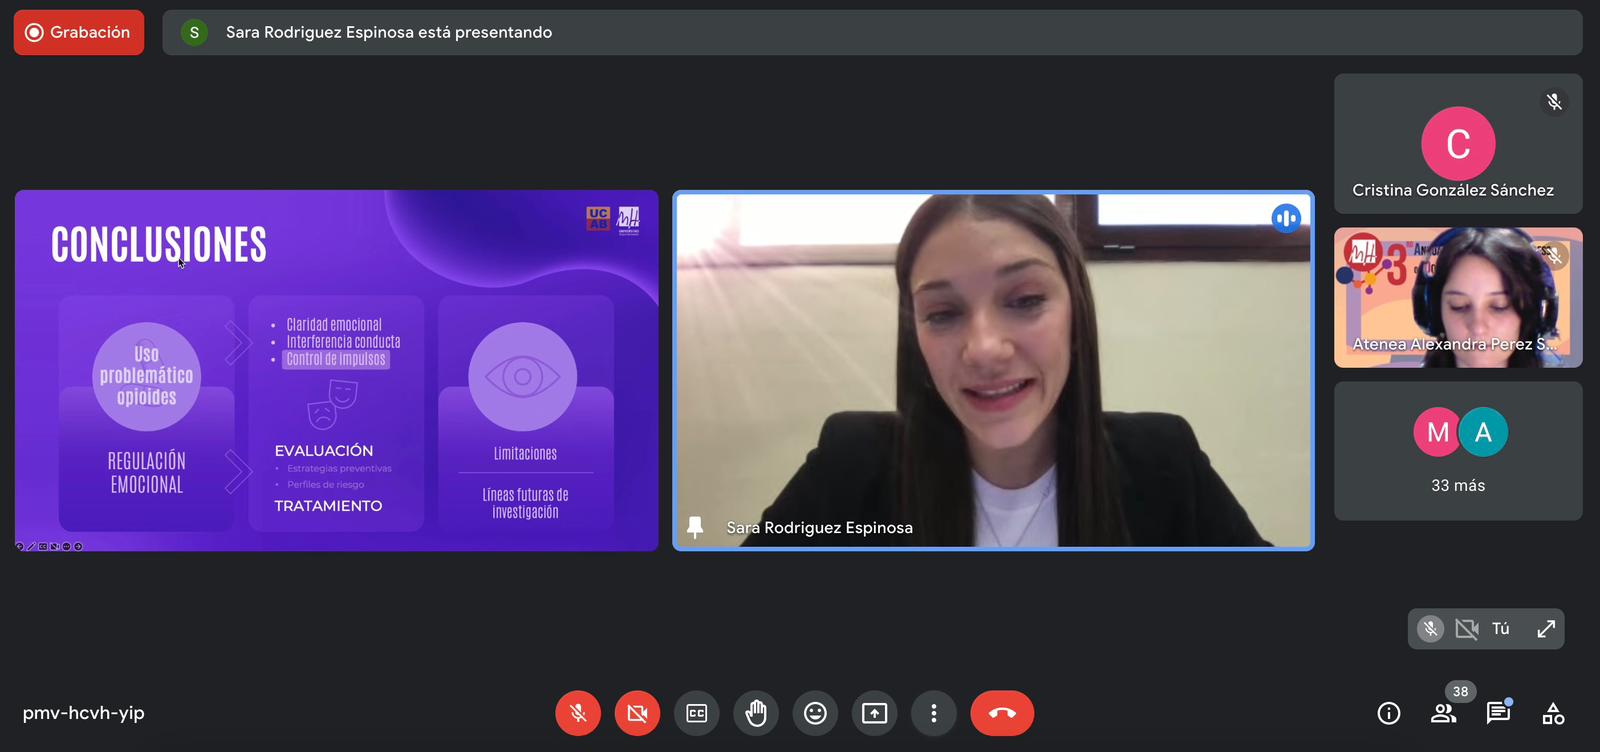Open the emoji reactions picker
This screenshot has height=752, width=1600.
click(x=815, y=713)
